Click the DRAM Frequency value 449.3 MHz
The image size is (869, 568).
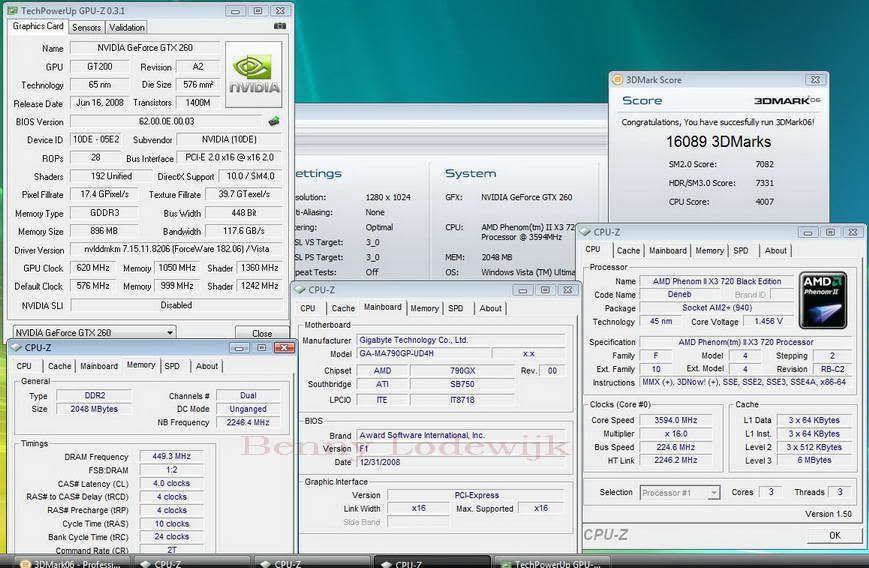tap(171, 456)
